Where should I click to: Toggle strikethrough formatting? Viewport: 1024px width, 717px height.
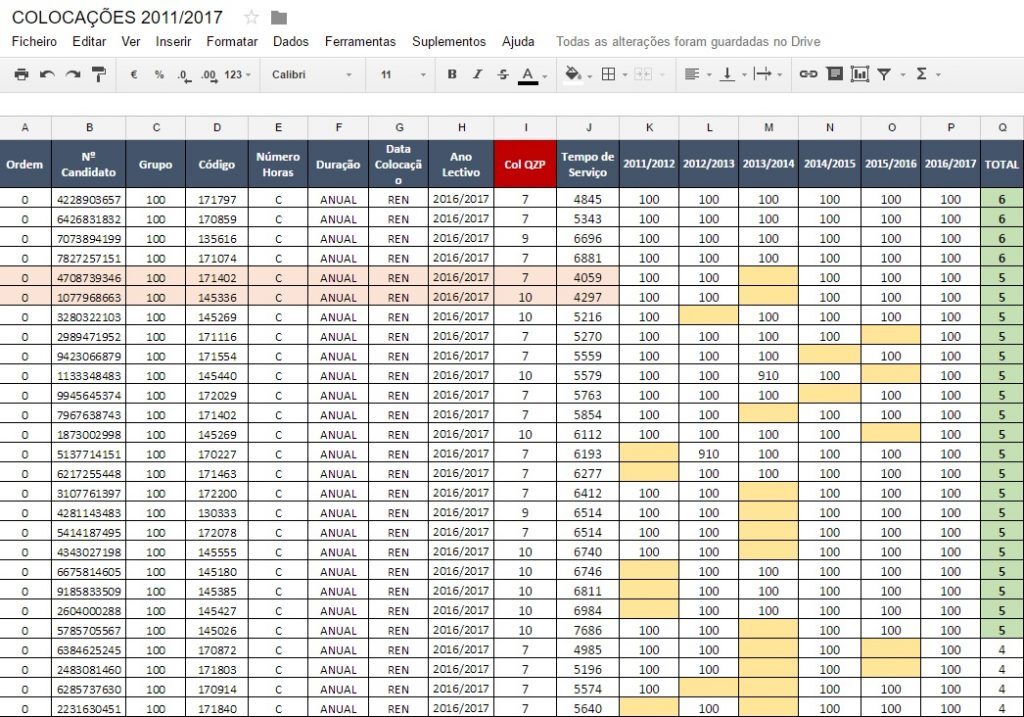pyautogui.click(x=502, y=74)
